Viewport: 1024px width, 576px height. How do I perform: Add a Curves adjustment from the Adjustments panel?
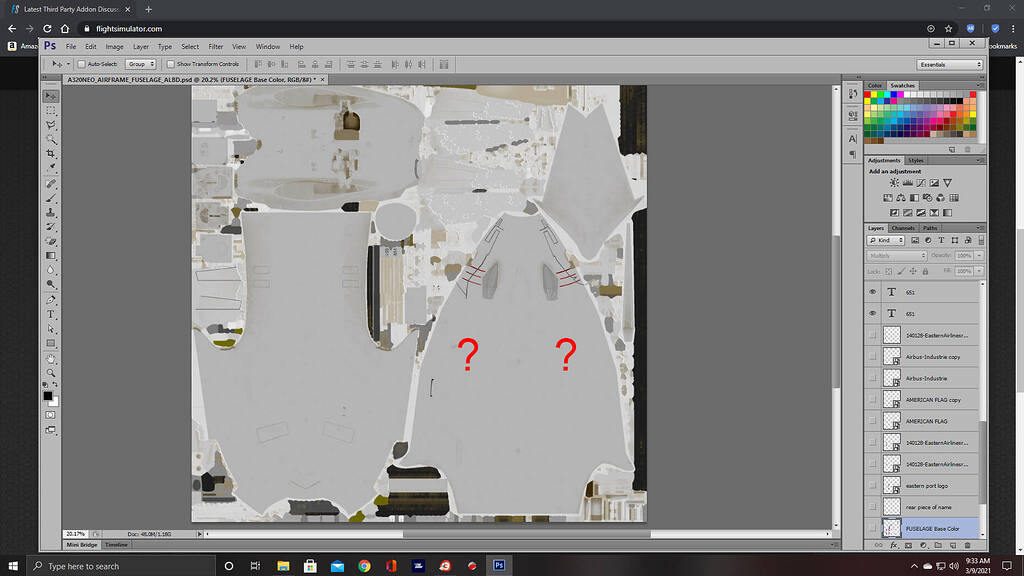[x=921, y=182]
